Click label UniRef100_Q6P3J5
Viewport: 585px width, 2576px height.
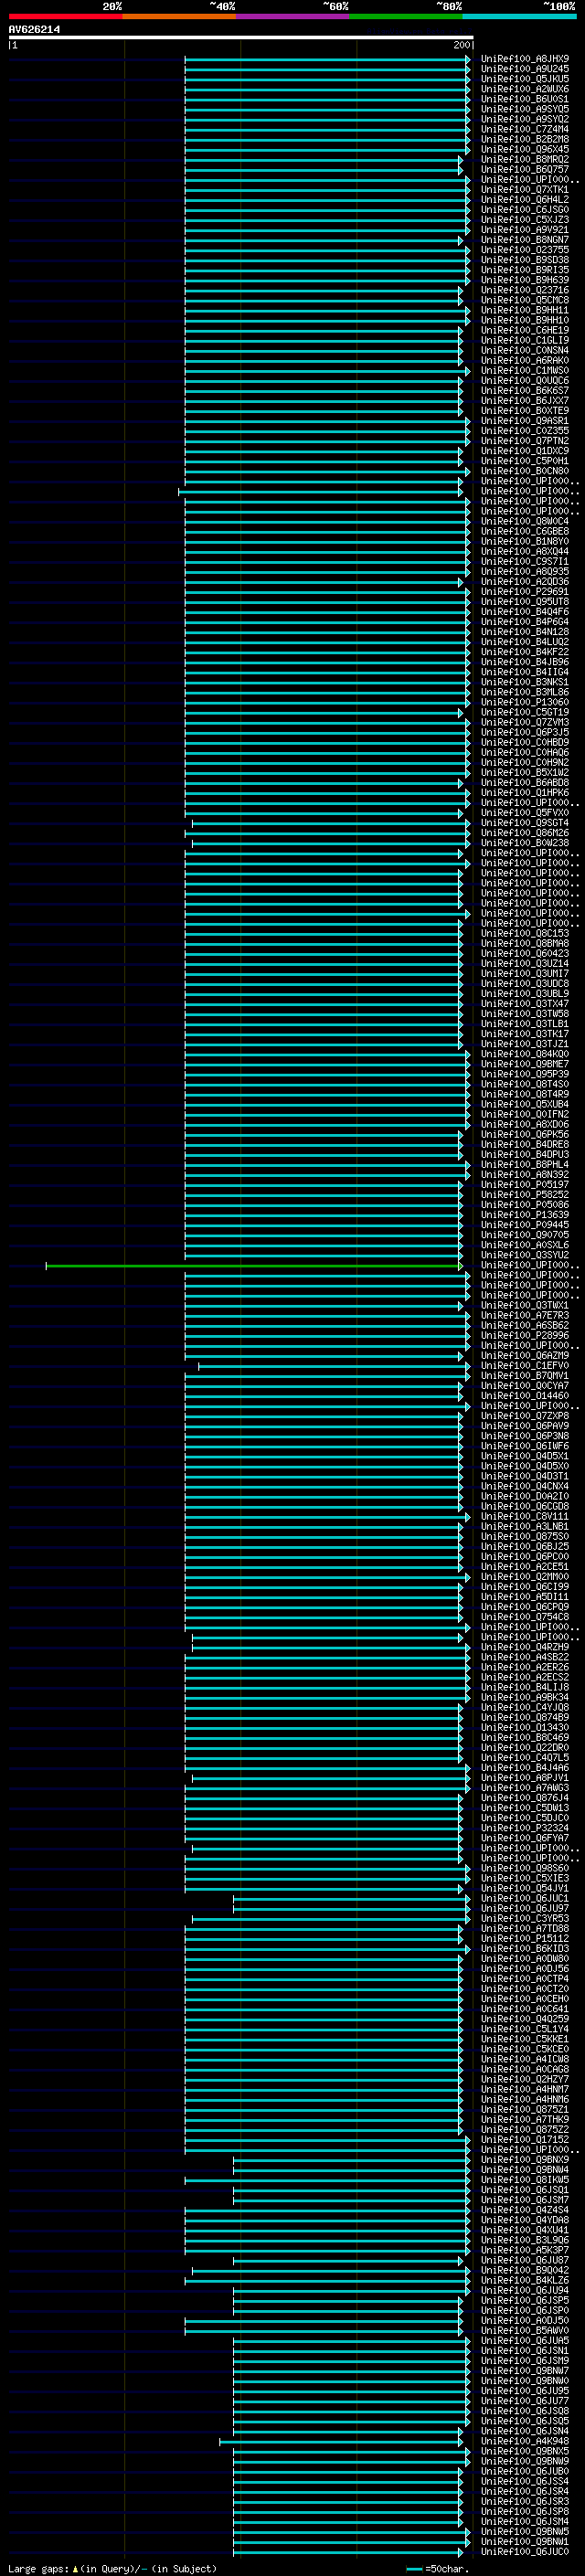click(x=525, y=732)
